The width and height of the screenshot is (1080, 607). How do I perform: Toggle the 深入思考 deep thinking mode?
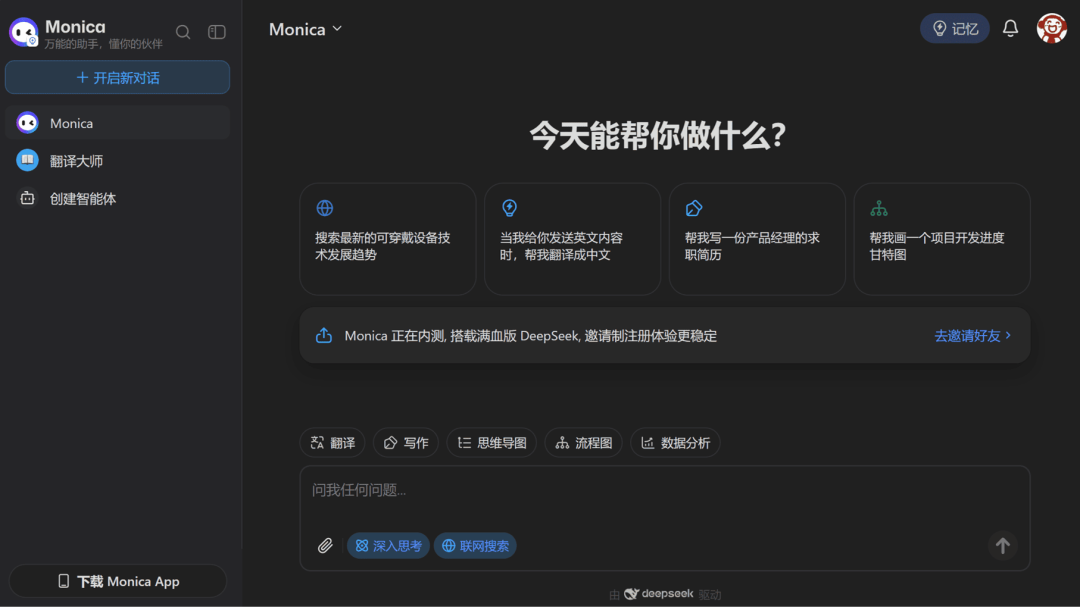tap(388, 546)
